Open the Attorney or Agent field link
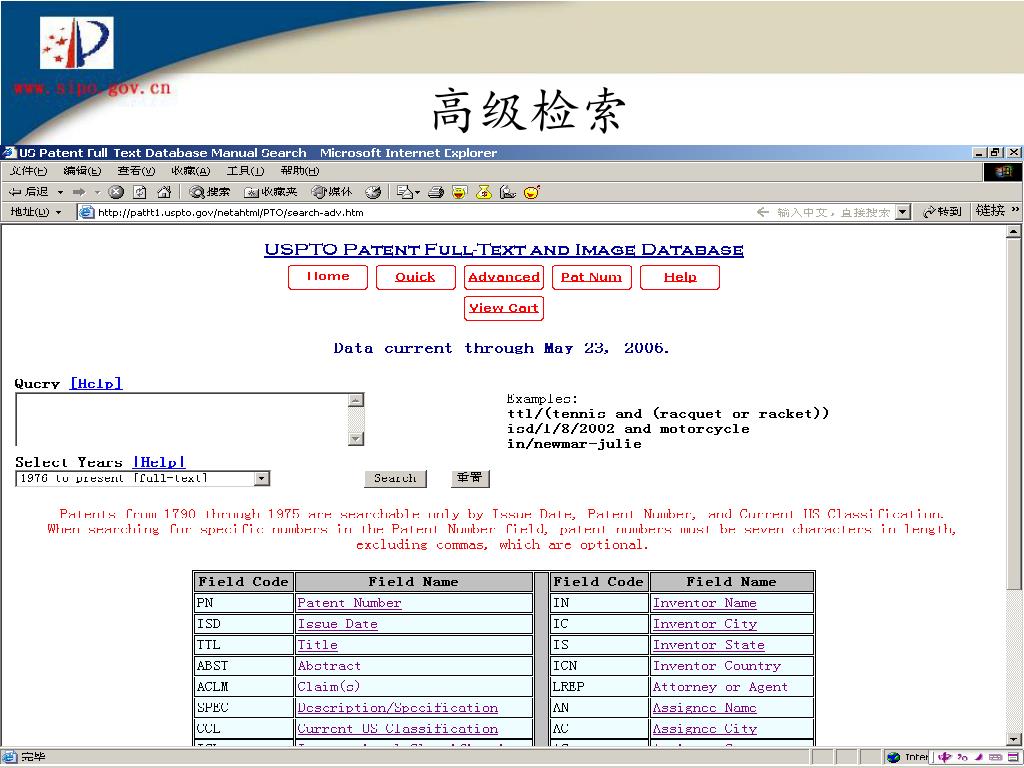Viewport: 1024px width, 768px height. coord(720,686)
